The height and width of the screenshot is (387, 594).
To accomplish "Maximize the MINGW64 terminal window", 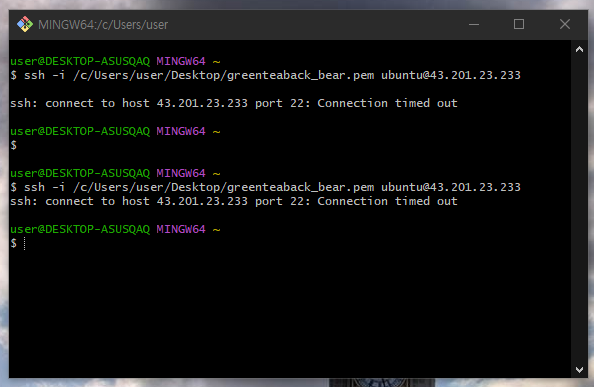I will [x=519, y=25].
